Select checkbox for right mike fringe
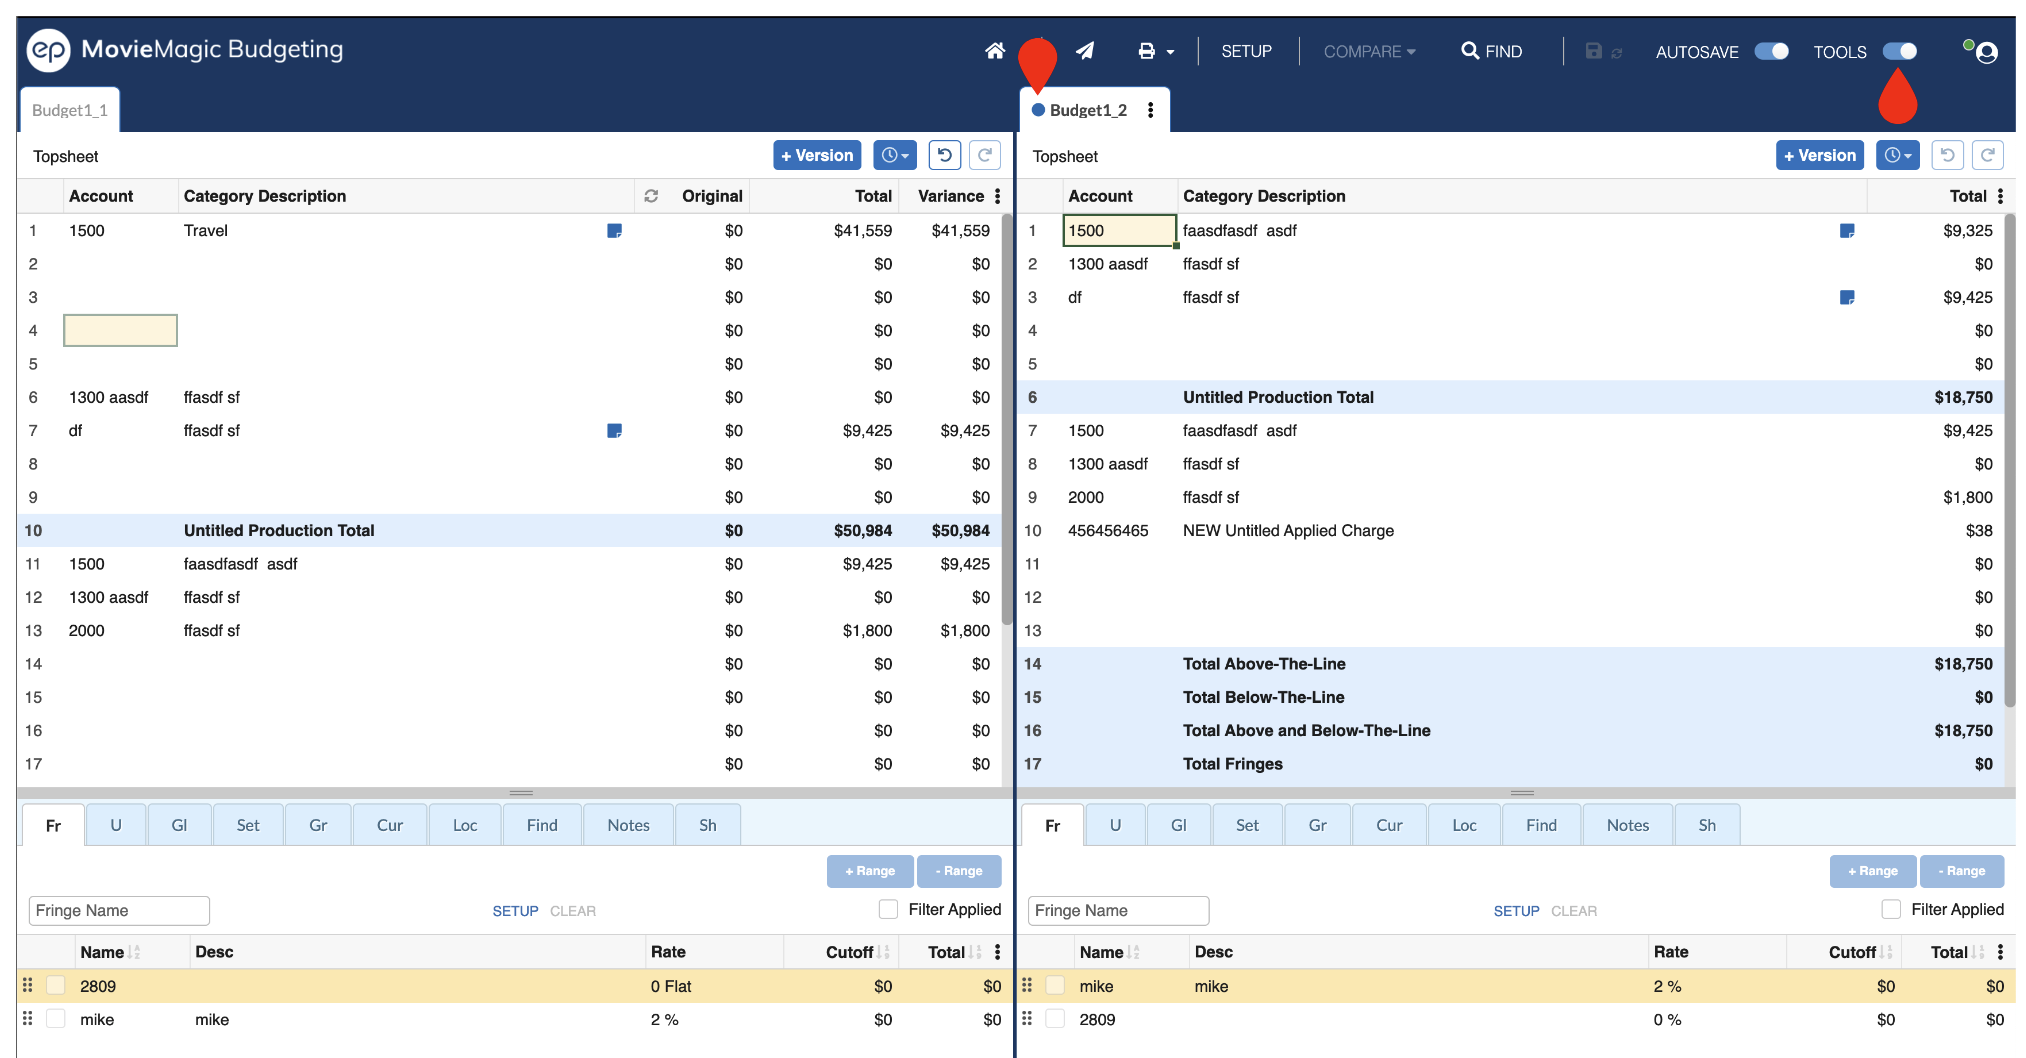Screen dimensions: 2026x1058 point(1055,985)
